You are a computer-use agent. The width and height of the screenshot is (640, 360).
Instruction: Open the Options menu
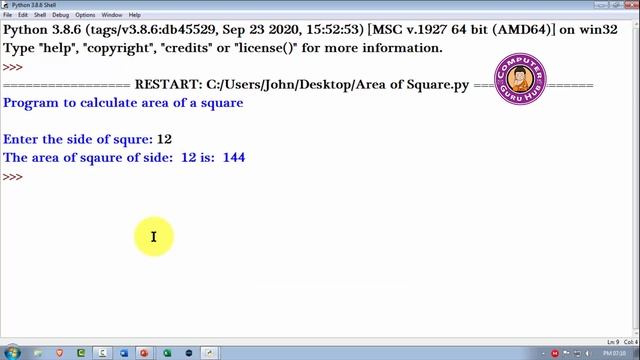click(85, 15)
